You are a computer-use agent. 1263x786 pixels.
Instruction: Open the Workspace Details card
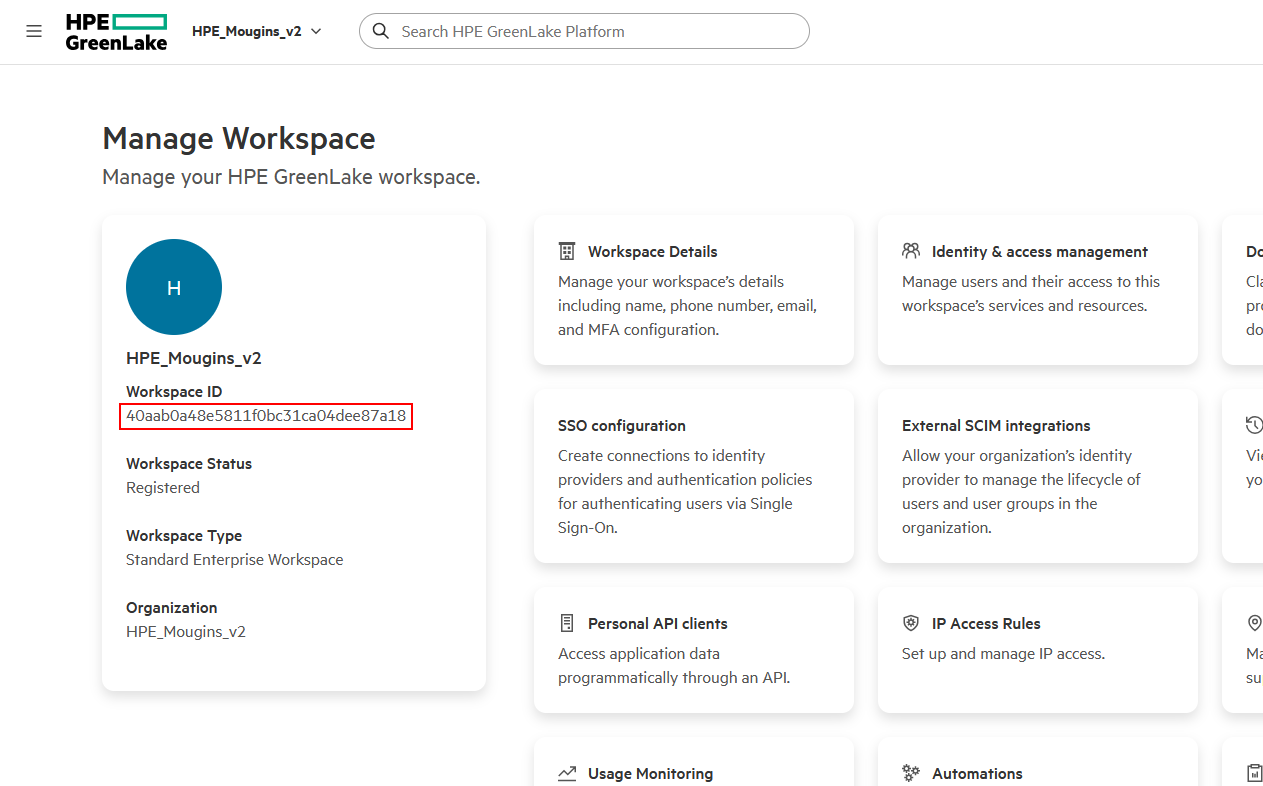693,290
